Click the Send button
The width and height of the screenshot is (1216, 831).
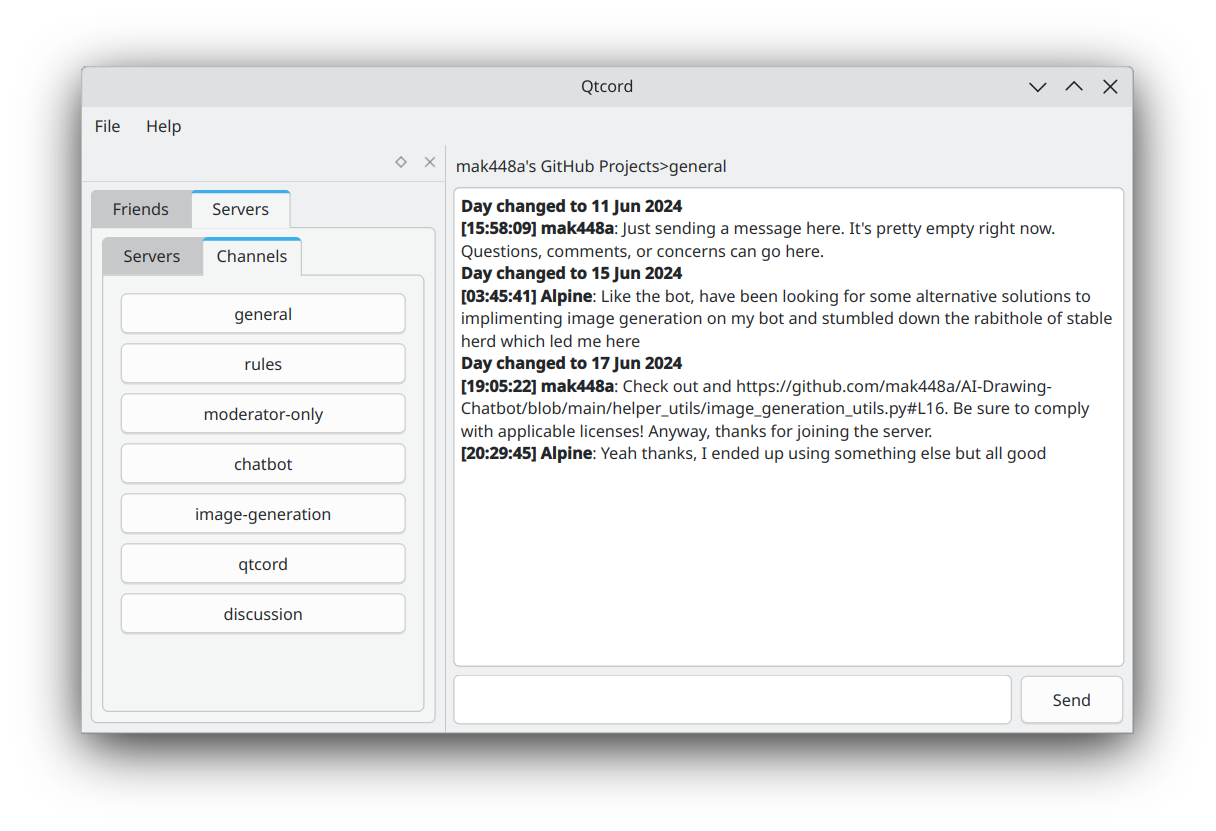1071,700
